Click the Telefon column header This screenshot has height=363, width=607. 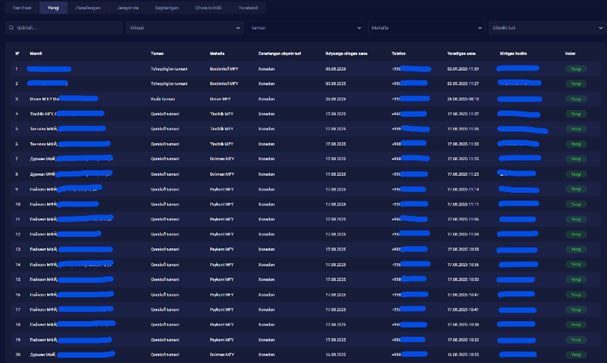pyautogui.click(x=398, y=53)
